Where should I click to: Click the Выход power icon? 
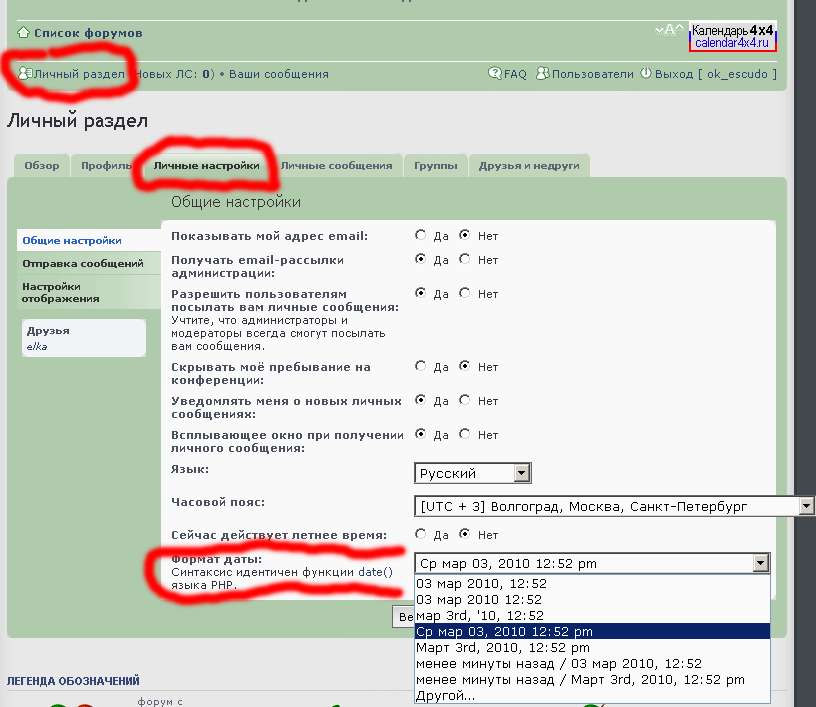pos(646,74)
